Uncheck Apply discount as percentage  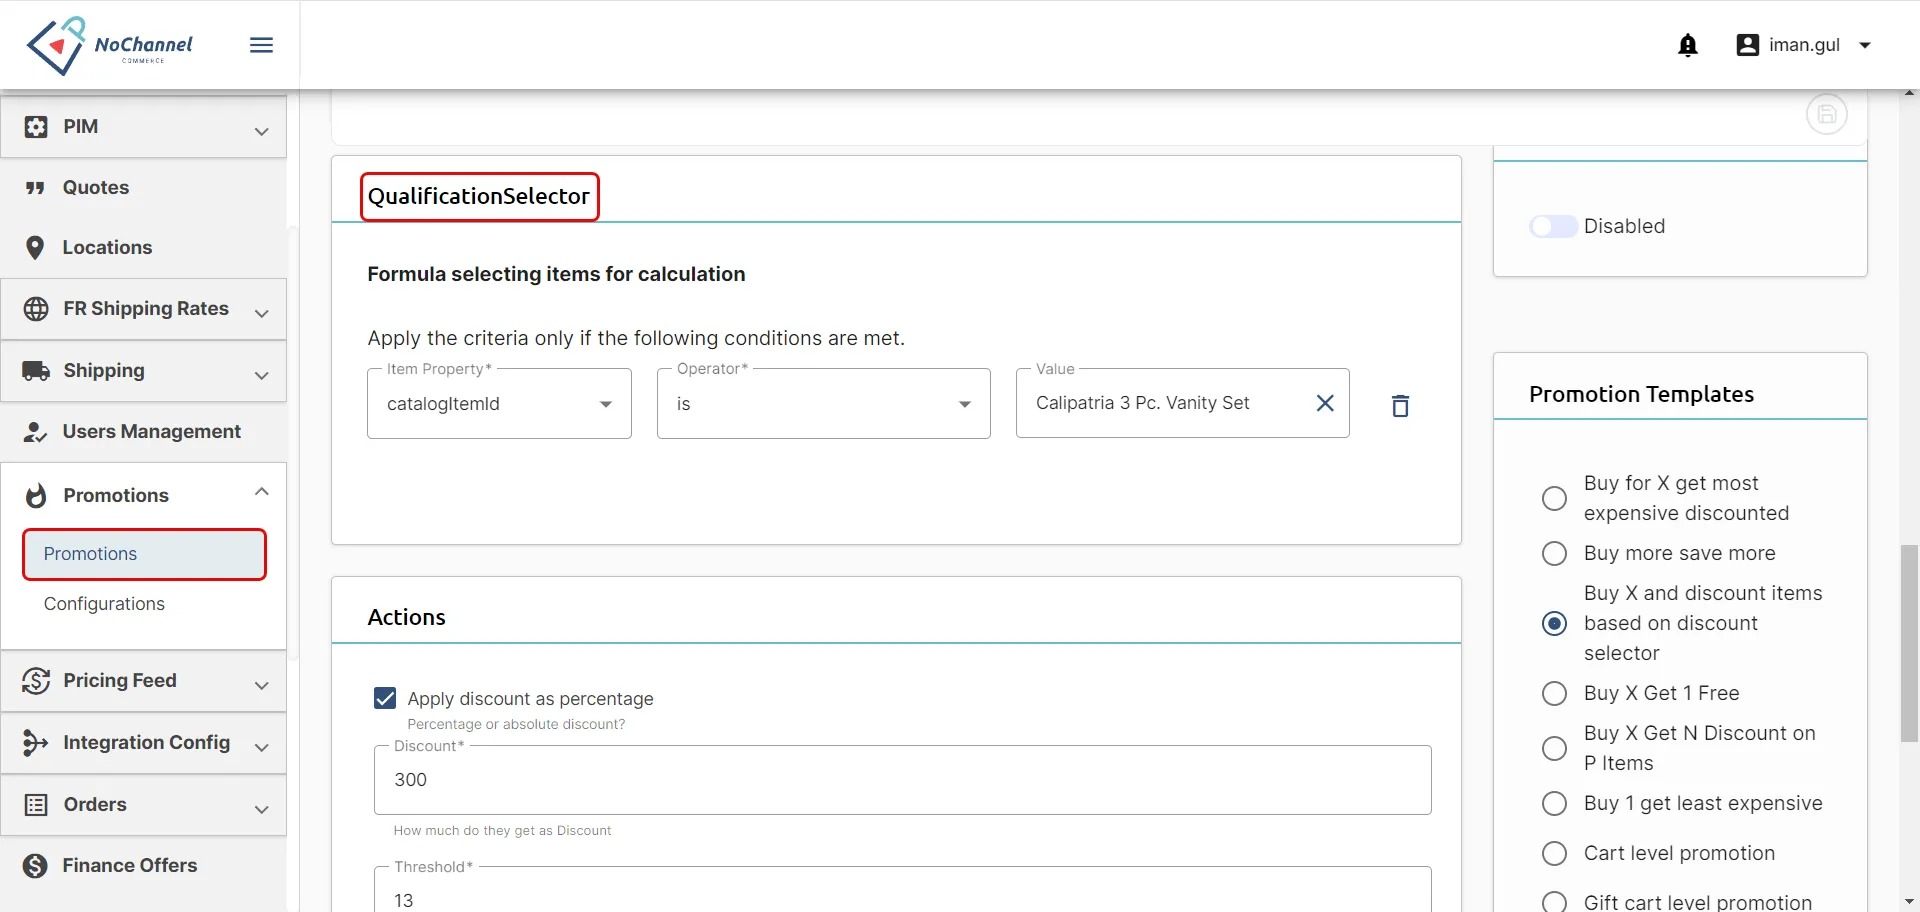tap(385, 698)
